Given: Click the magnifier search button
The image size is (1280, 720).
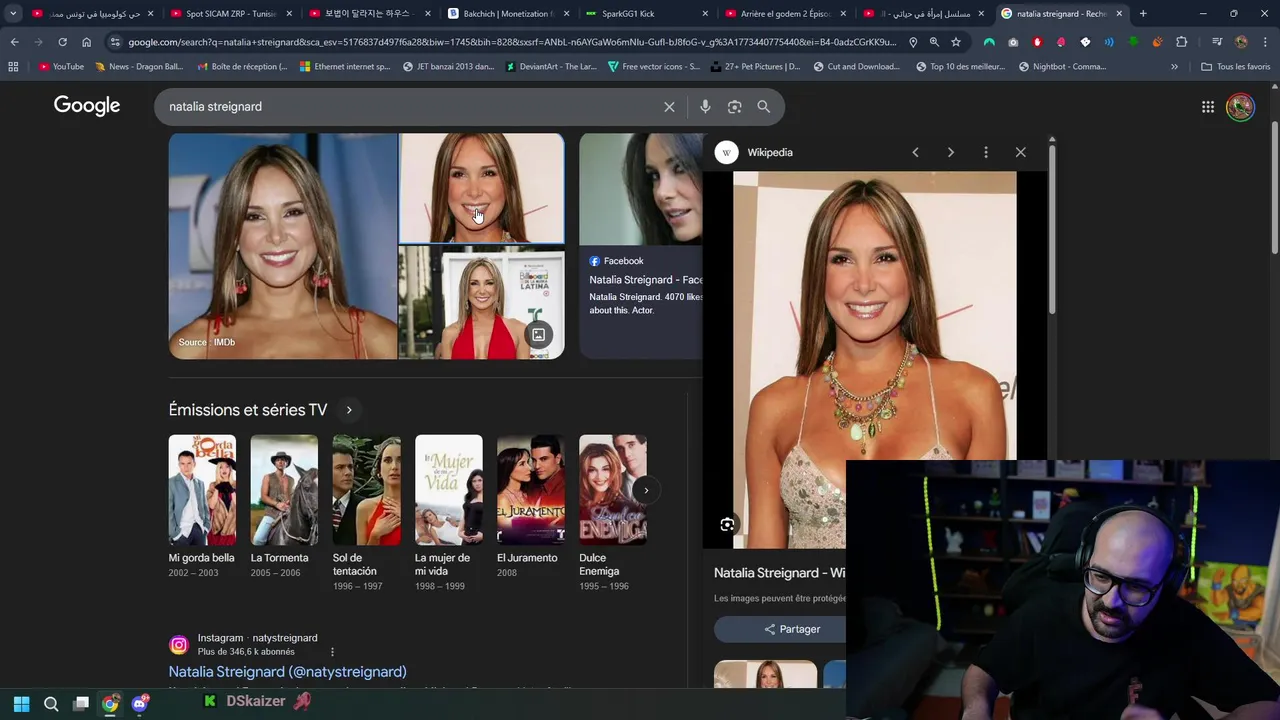Looking at the screenshot, I should (763, 107).
